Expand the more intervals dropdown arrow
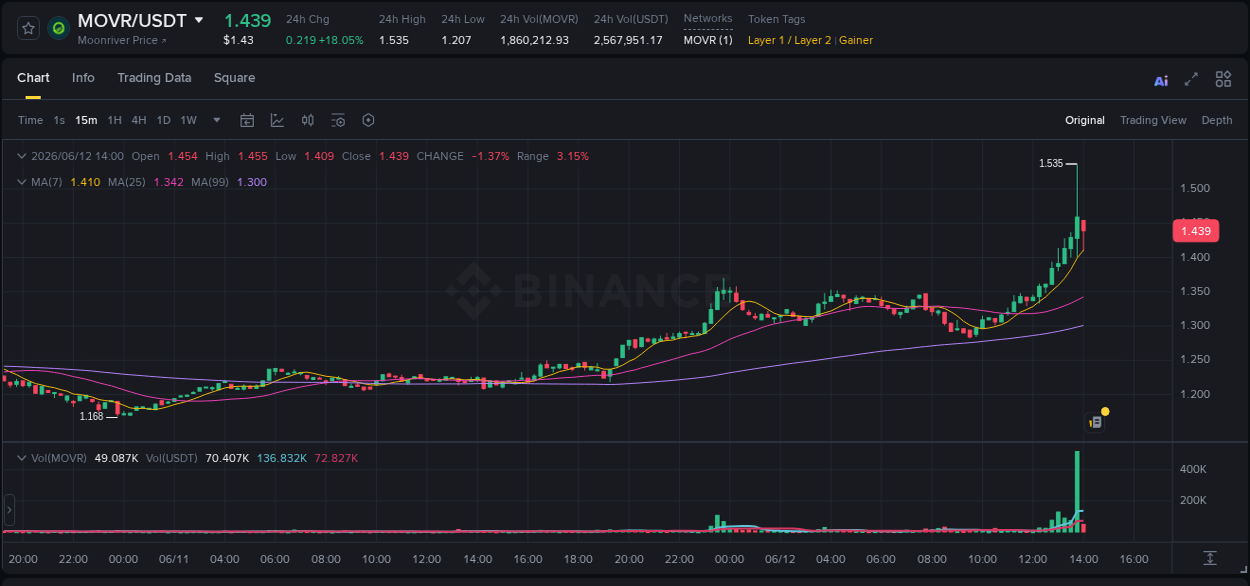 pos(217,120)
